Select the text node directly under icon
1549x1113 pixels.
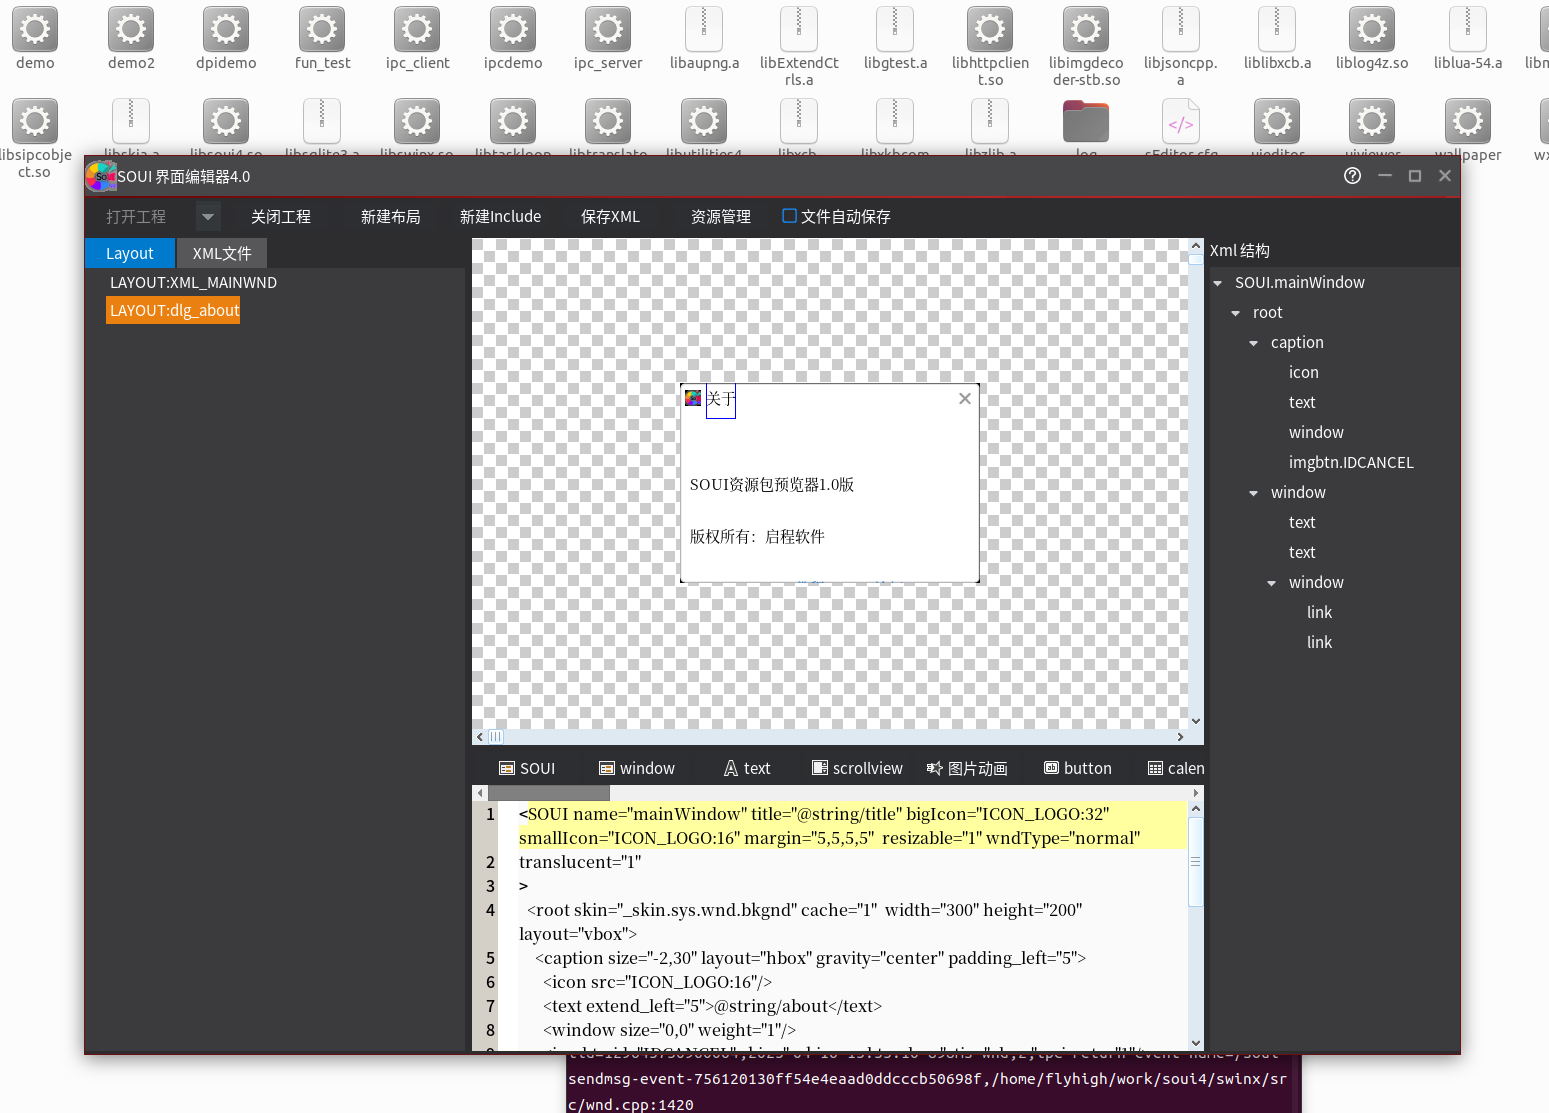1302,403
